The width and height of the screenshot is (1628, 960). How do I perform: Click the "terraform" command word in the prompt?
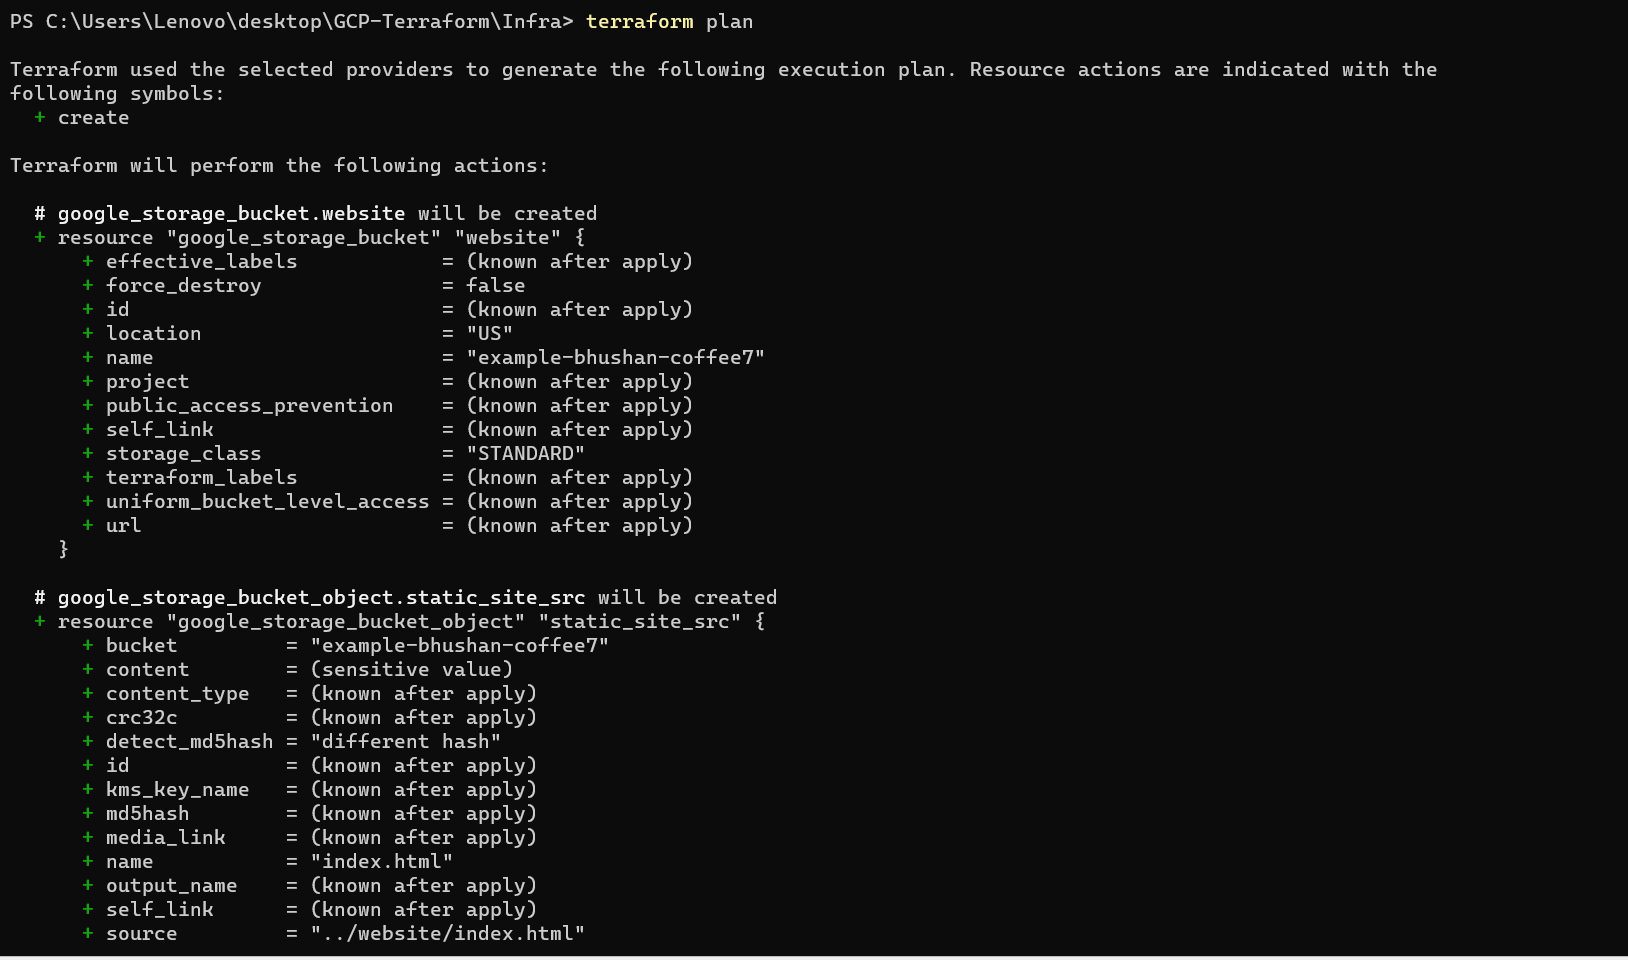tap(639, 22)
